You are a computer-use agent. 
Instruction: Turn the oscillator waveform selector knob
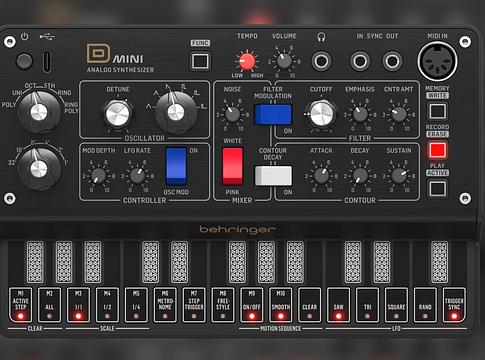(176, 112)
